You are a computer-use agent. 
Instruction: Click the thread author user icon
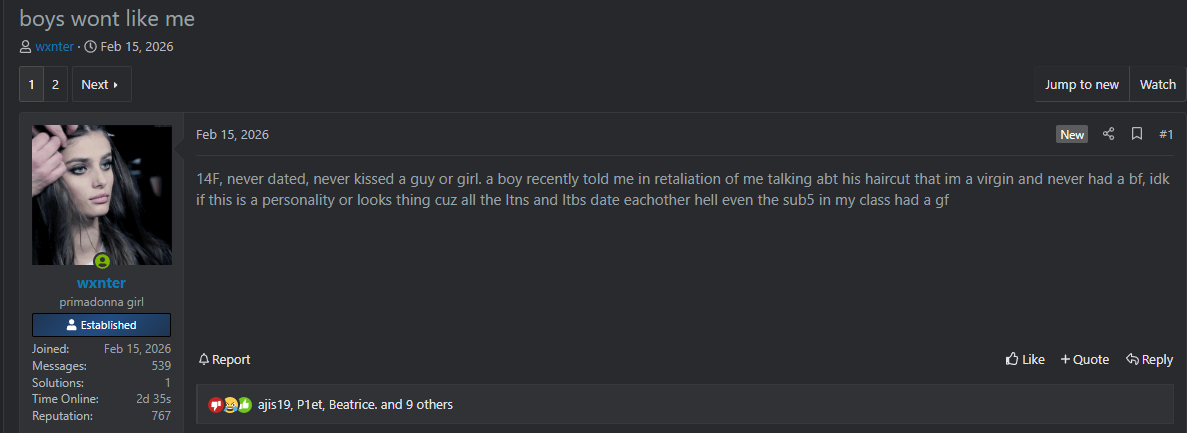[25, 47]
